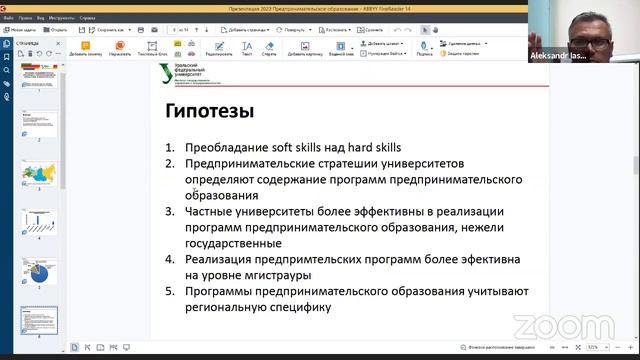Go to previous page with up arrow

point(197,30)
